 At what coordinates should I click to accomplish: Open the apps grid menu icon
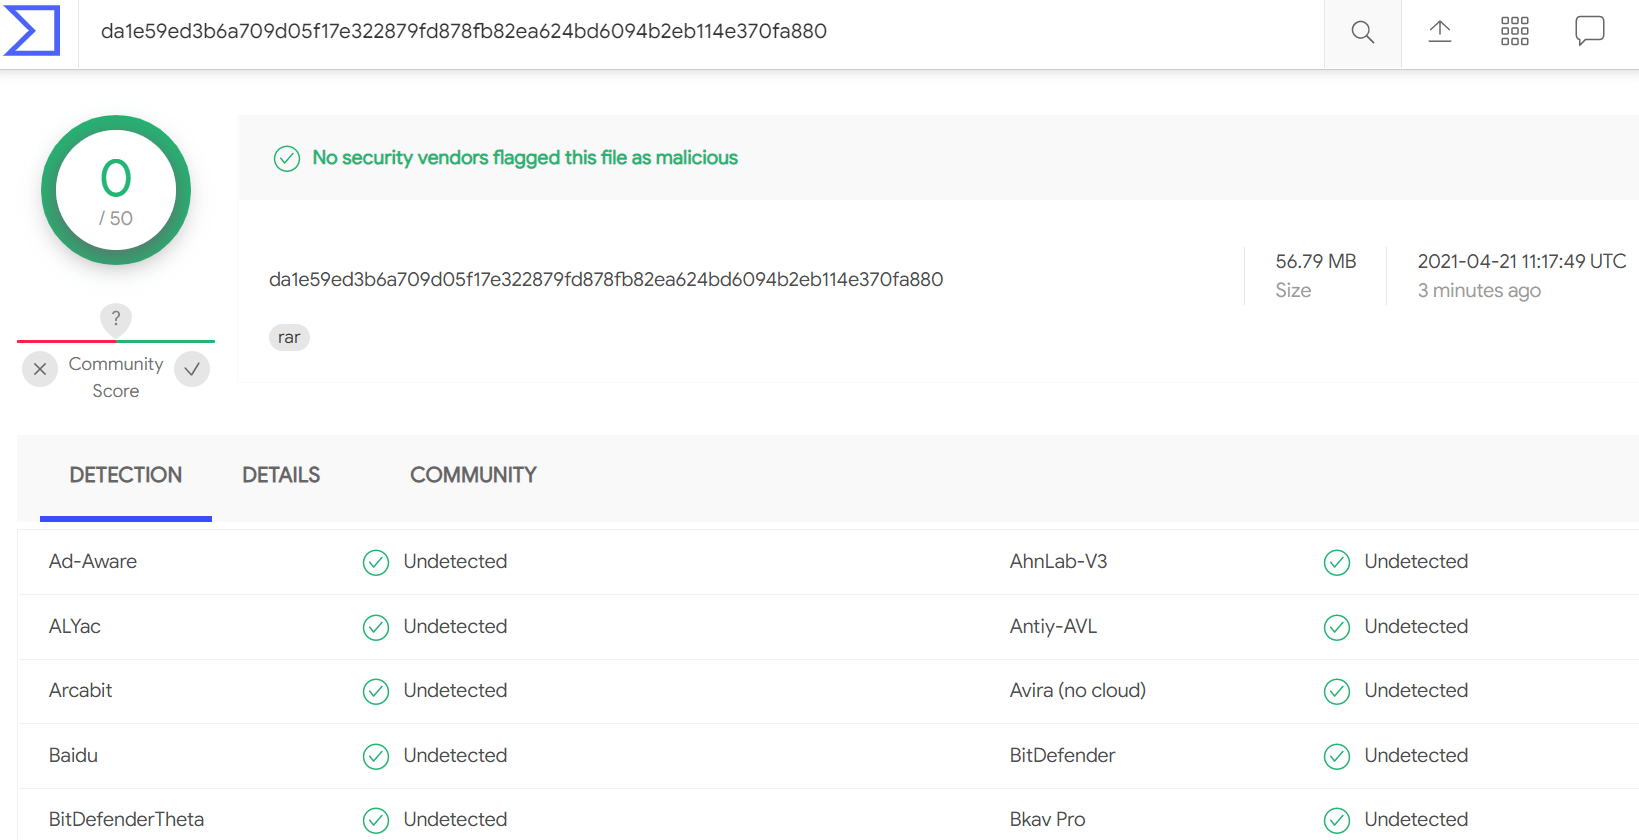pyautogui.click(x=1515, y=31)
